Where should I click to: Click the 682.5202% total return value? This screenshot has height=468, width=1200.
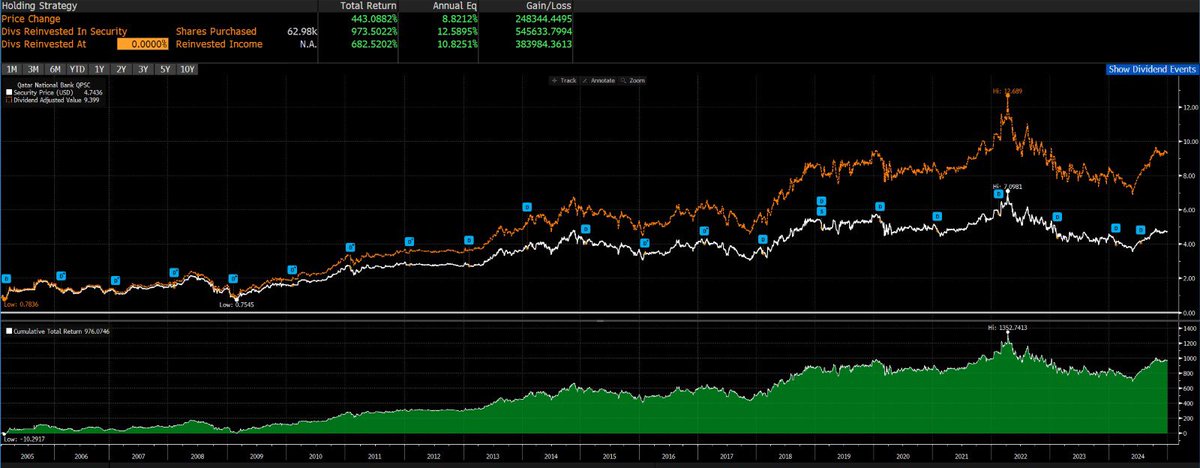[372, 44]
